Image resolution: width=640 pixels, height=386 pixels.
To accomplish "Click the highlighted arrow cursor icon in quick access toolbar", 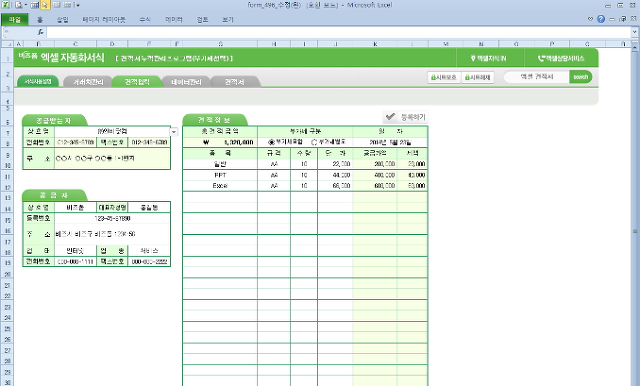I will click(45, 5).
